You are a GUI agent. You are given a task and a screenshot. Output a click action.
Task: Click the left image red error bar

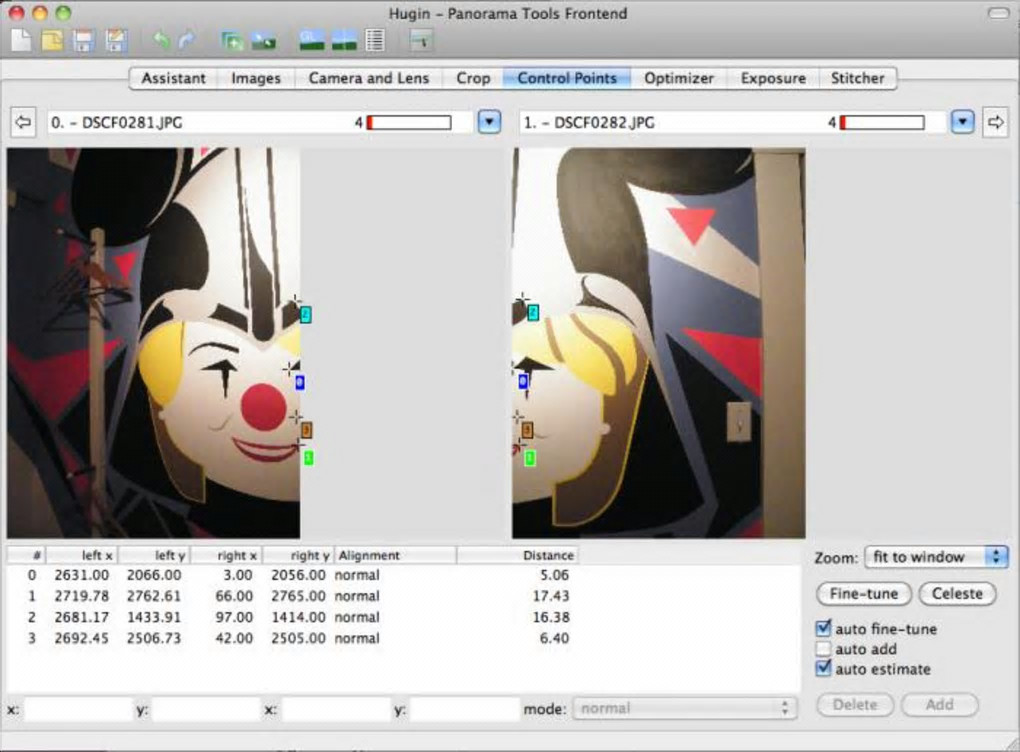coord(409,122)
